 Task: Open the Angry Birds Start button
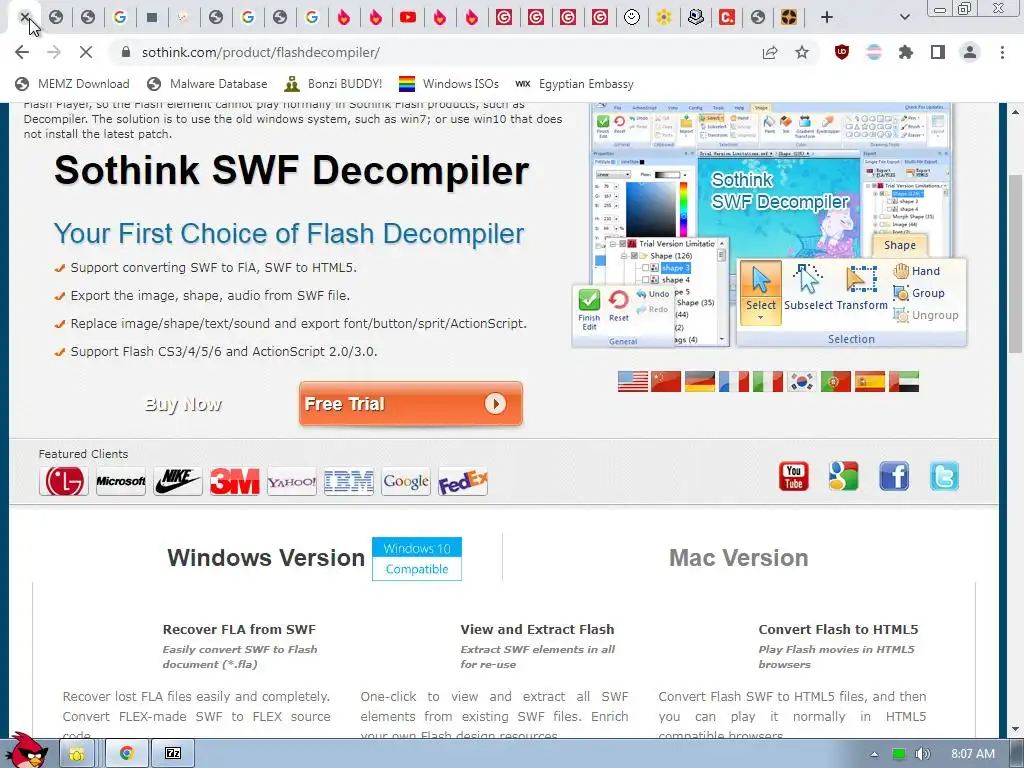[27, 751]
